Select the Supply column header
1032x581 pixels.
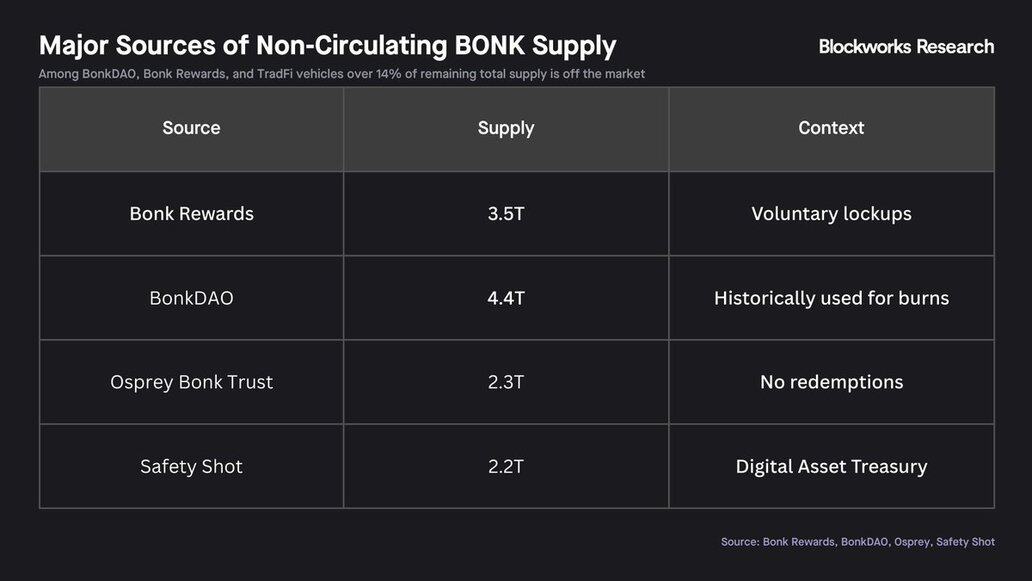coord(506,128)
